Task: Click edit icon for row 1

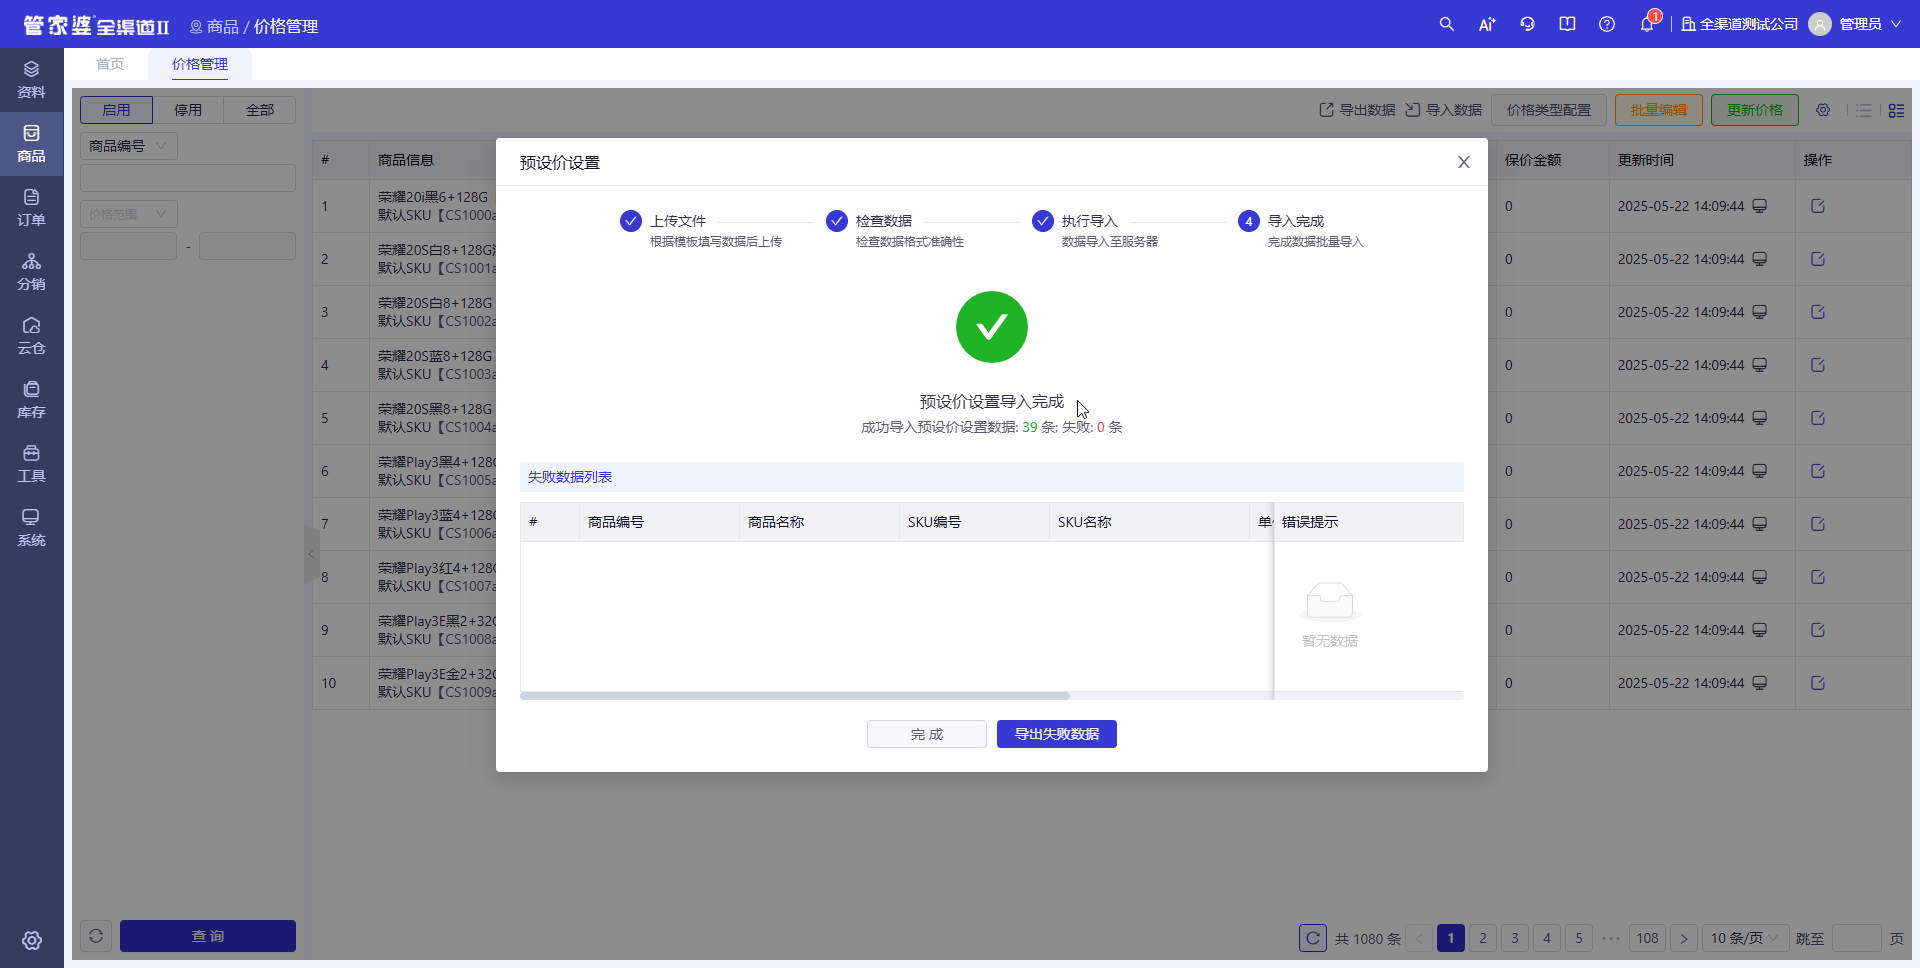Action: (1818, 206)
